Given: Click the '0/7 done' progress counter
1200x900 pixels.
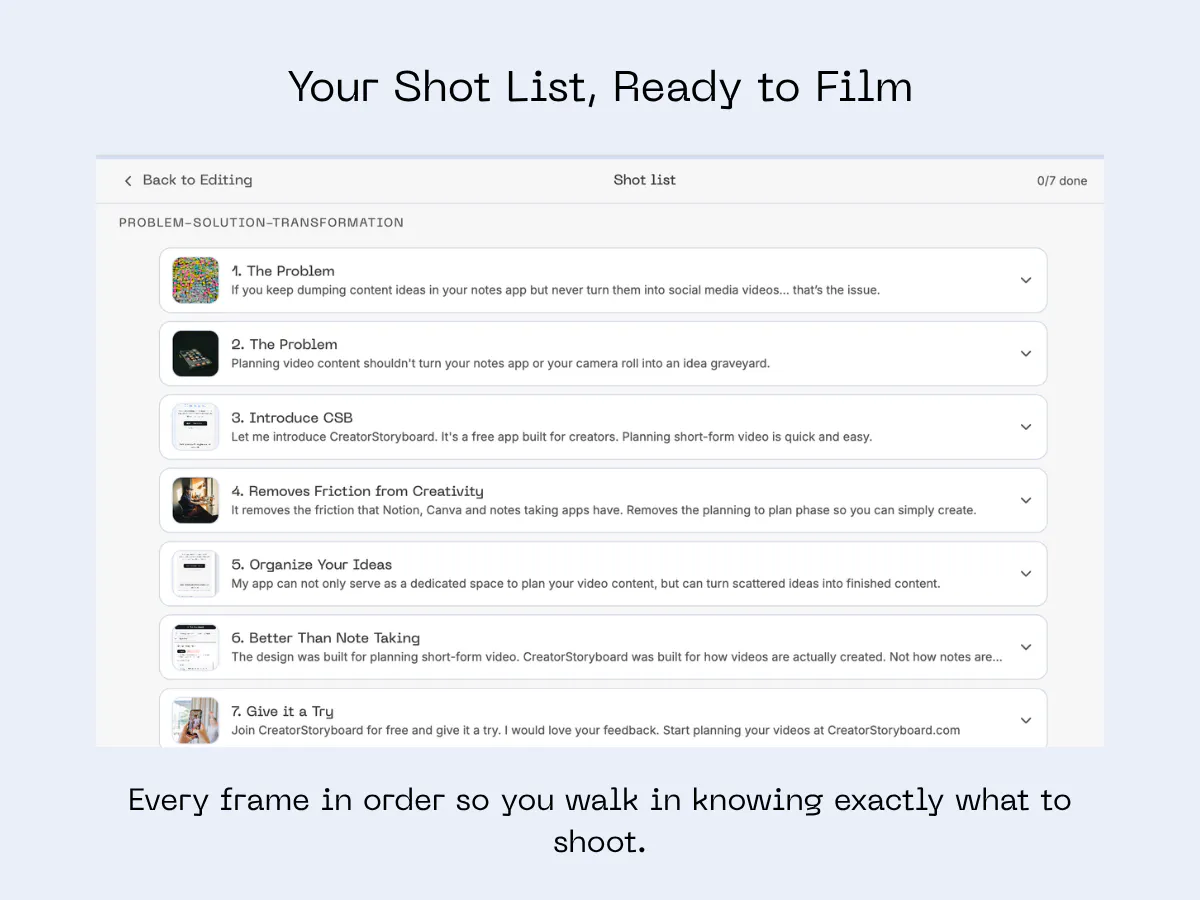Looking at the screenshot, I should 1062,181.
